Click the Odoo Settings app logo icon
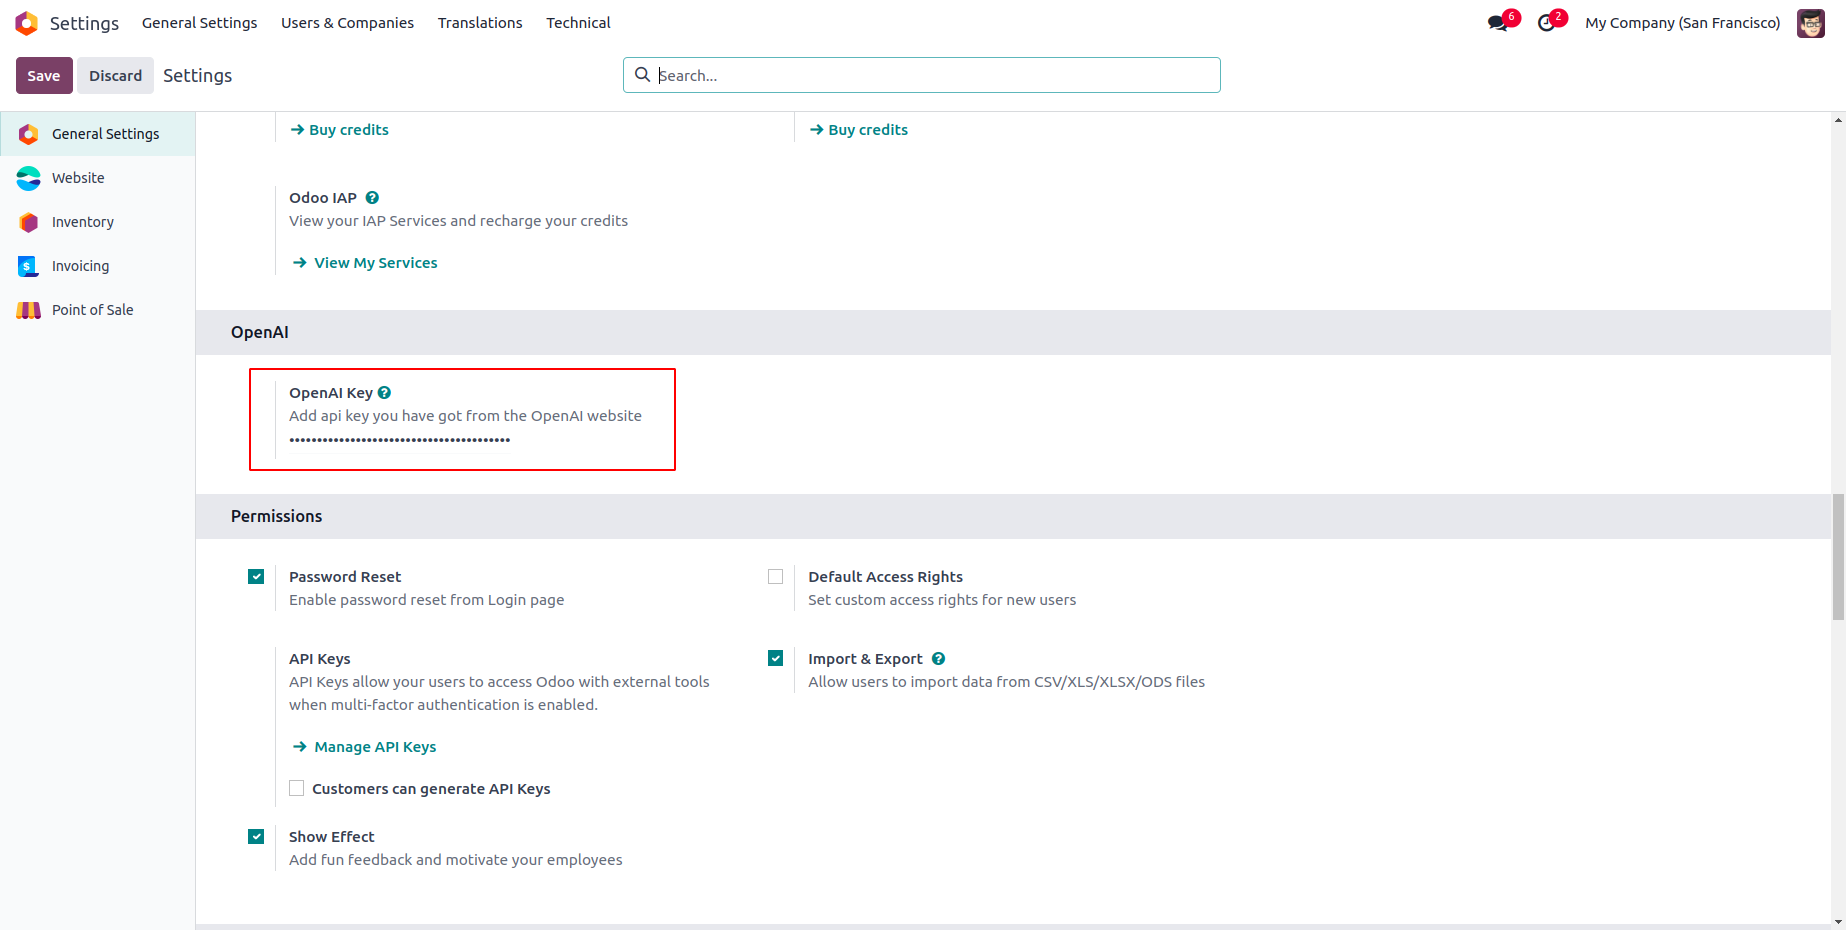Viewport: 1846px width, 930px height. (27, 23)
